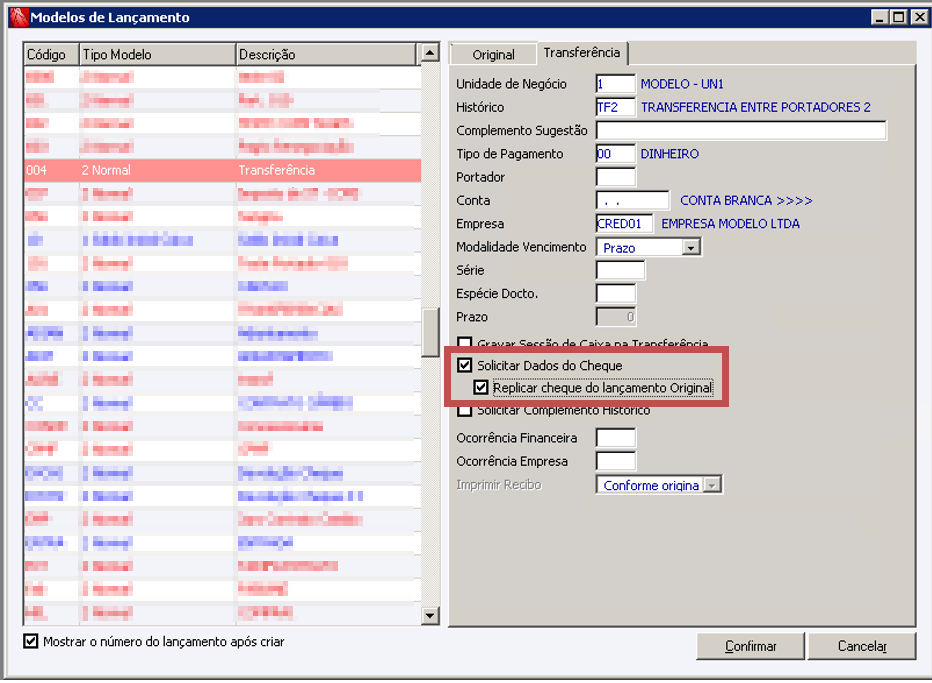Click the Espécie Docto. input field
This screenshot has width=932, height=683.
point(616,294)
